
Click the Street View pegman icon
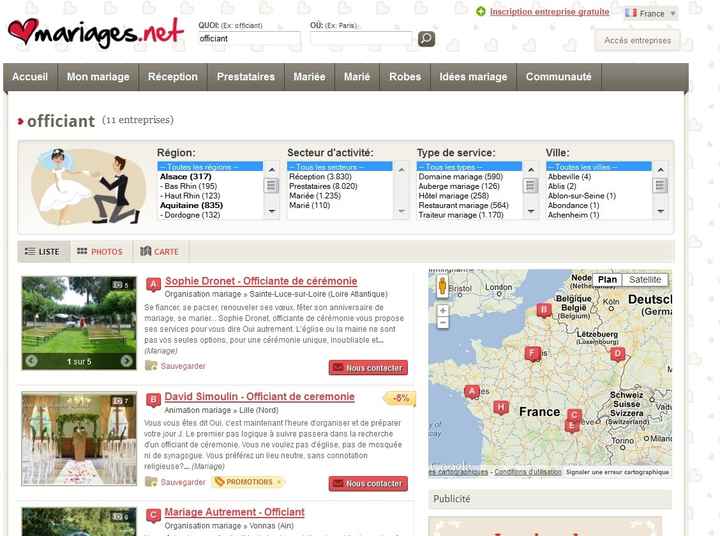point(442,286)
